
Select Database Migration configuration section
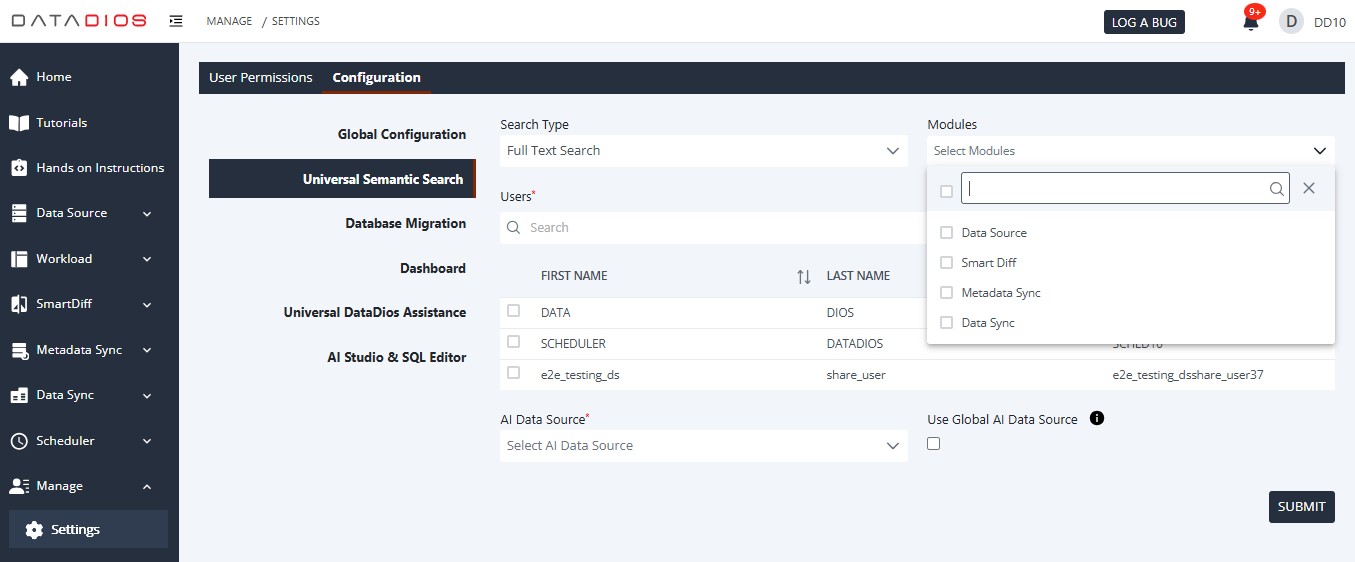pyautogui.click(x=405, y=224)
